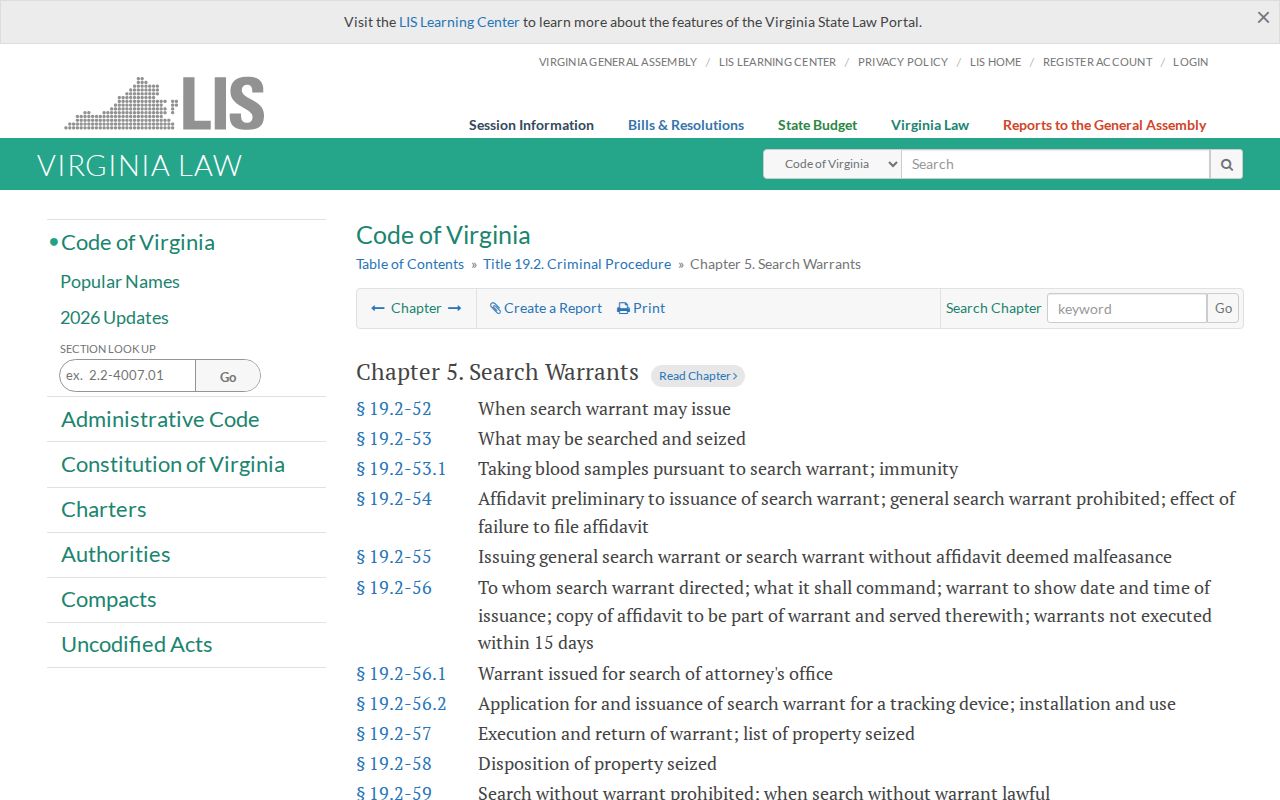
Task: Select Charters in sidebar
Action: (104, 510)
